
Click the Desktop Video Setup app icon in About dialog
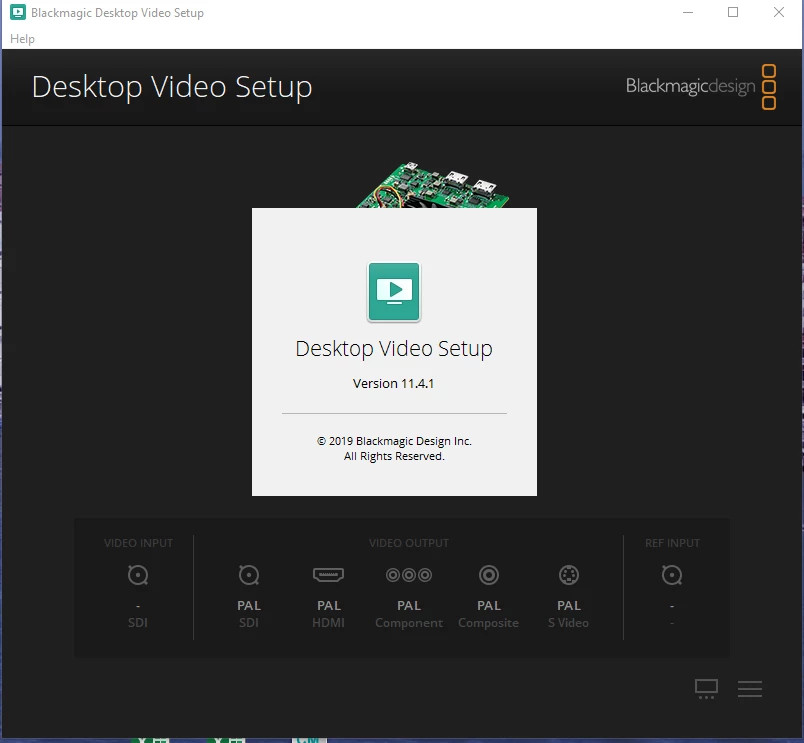[x=394, y=292]
